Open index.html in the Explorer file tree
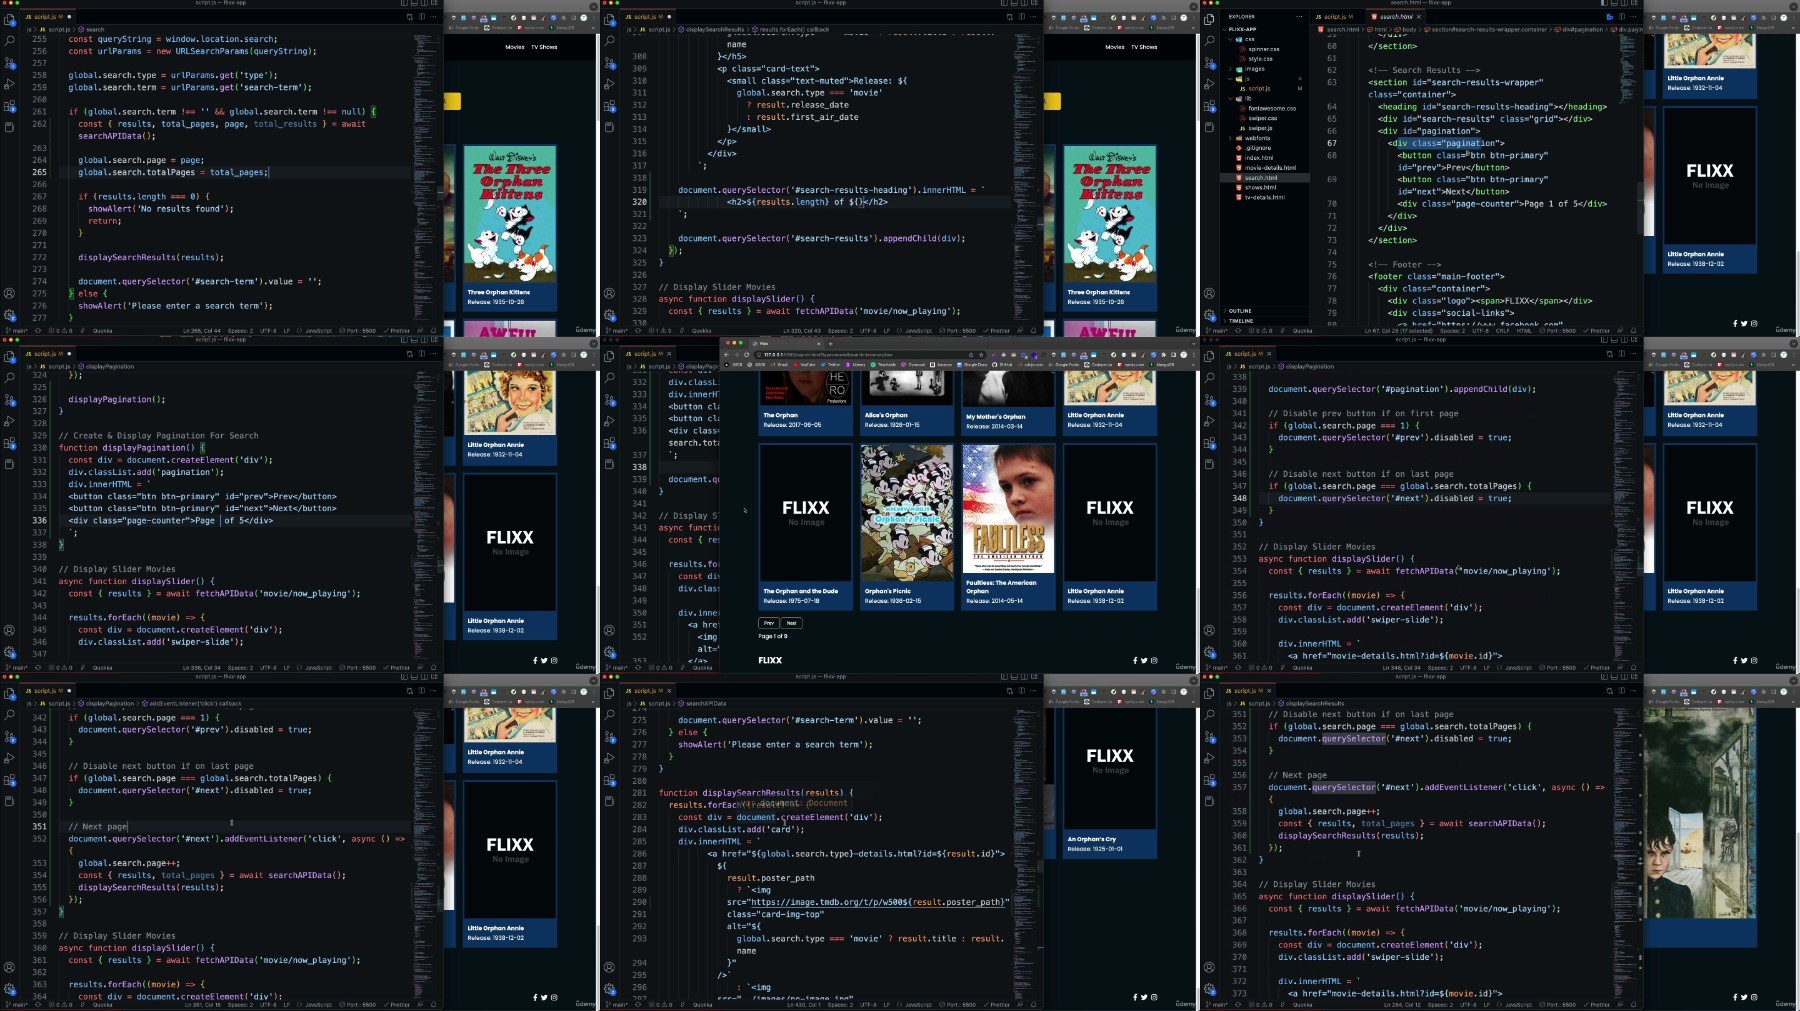Image resolution: width=1800 pixels, height=1011 pixels. click(1259, 158)
